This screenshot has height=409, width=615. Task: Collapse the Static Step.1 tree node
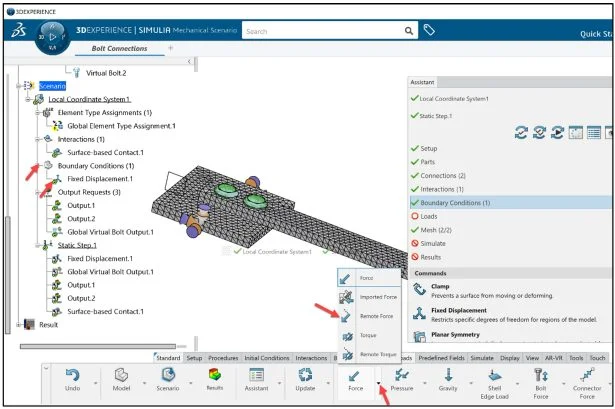[x=38, y=245]
